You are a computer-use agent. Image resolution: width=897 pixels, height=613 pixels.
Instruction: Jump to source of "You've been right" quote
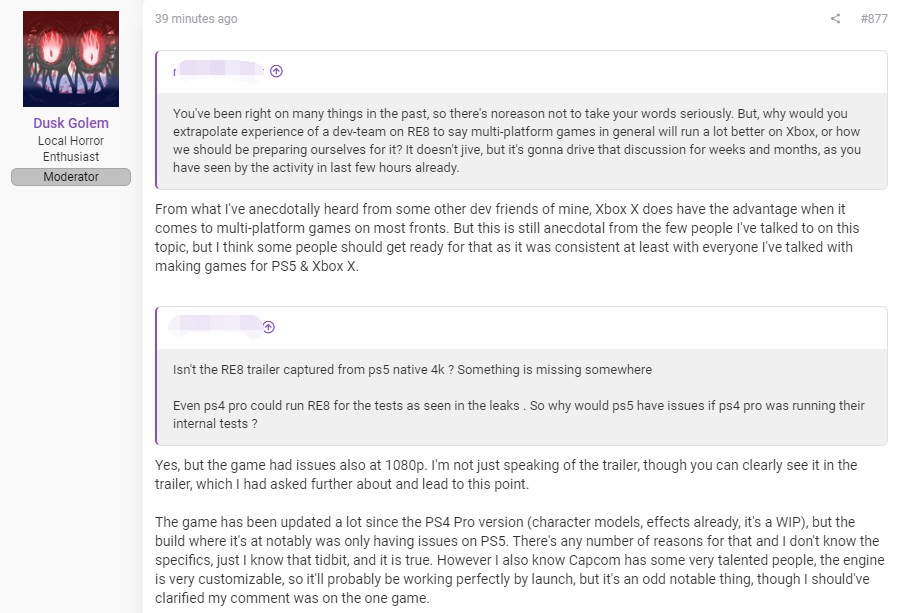point(276,71)
